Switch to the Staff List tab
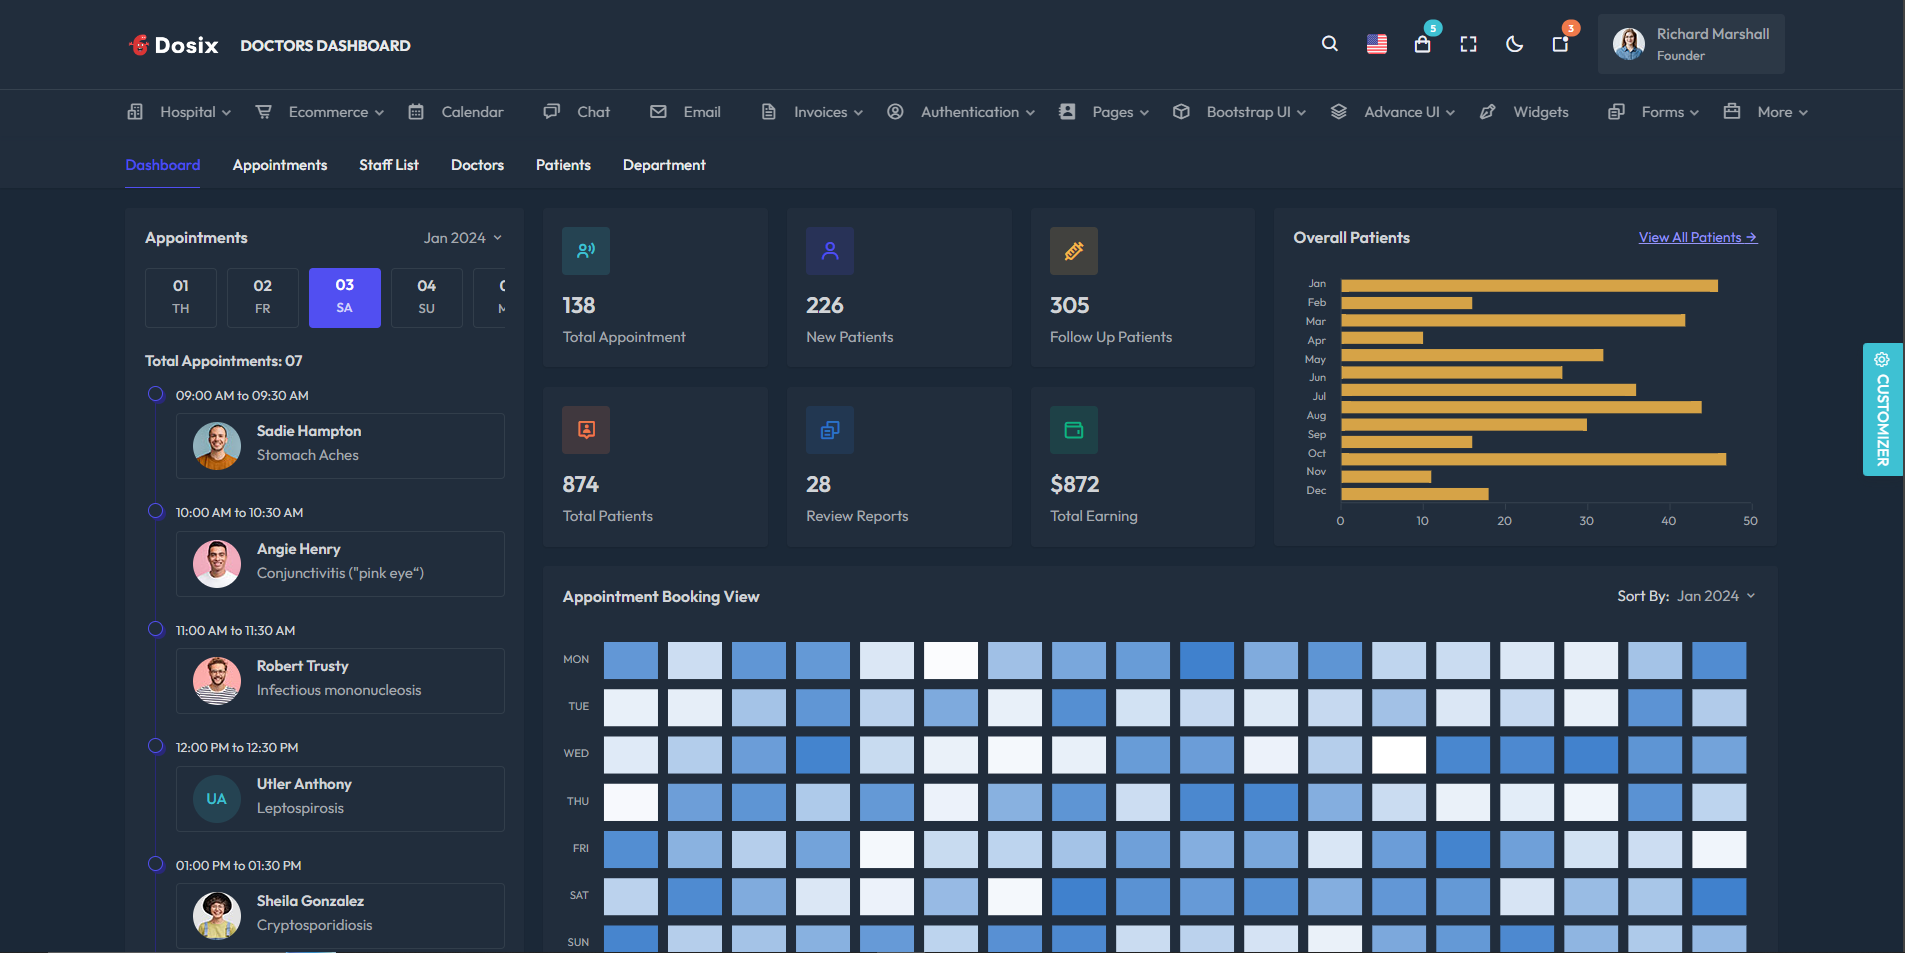The width and height of the screenshot is (1905, 953). 389,165
